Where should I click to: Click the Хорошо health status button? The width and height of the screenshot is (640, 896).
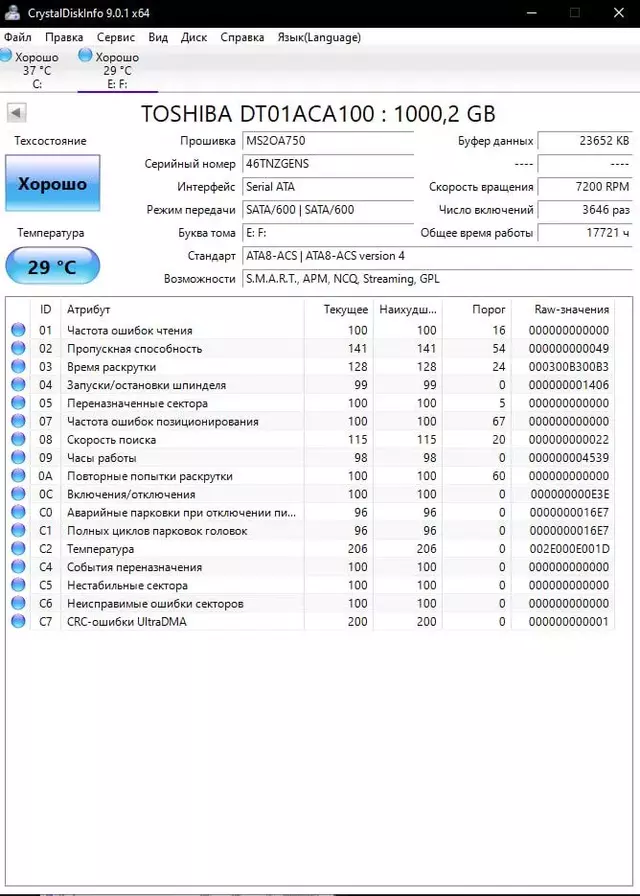[53, 183]
